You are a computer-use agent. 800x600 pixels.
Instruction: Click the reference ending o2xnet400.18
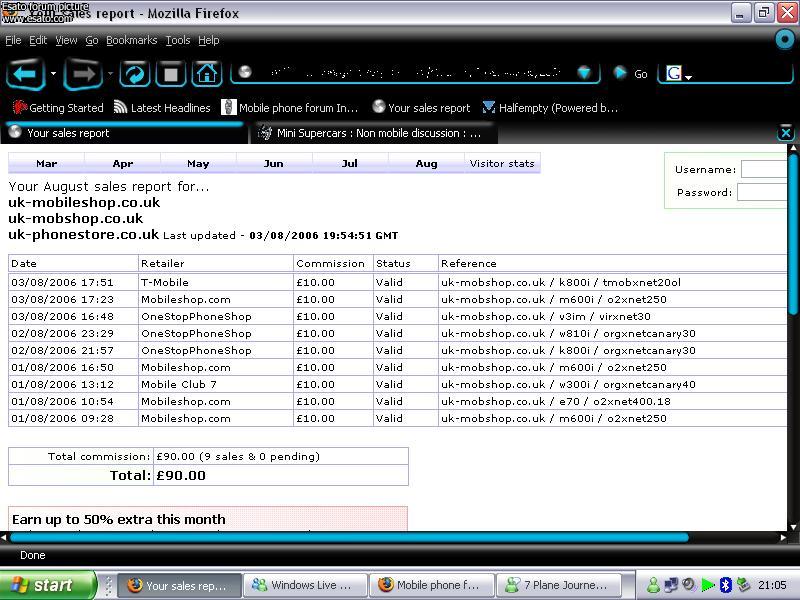click(556, 402)
